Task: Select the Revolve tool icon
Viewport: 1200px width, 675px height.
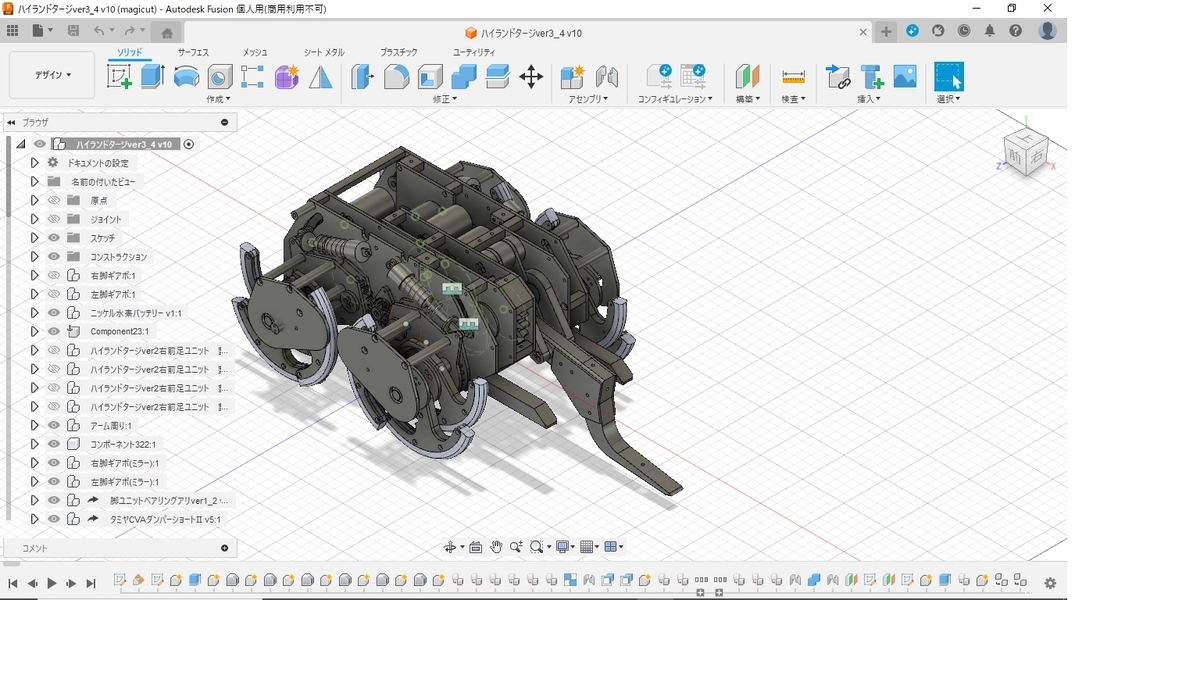Action: pos(186,77)
